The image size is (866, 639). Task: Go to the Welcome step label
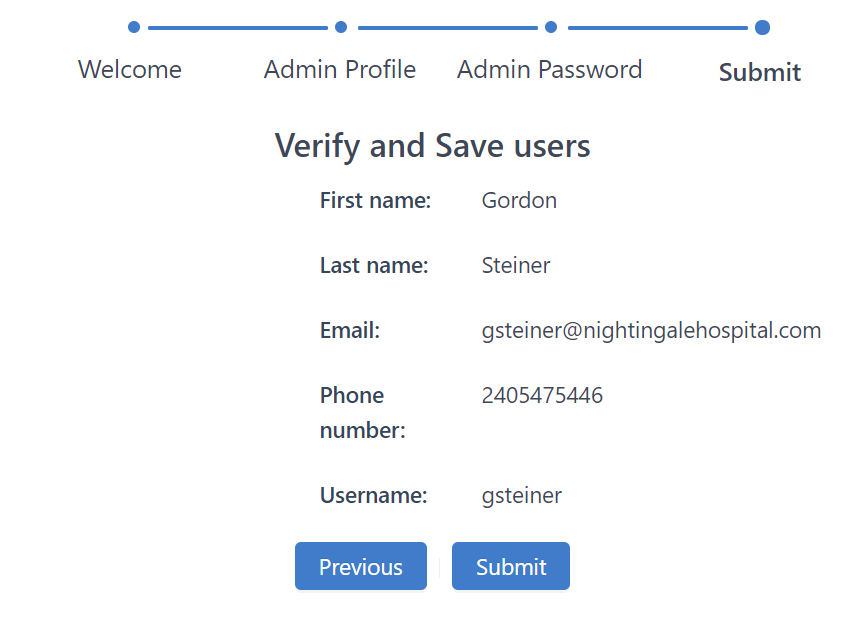(130, 70)
